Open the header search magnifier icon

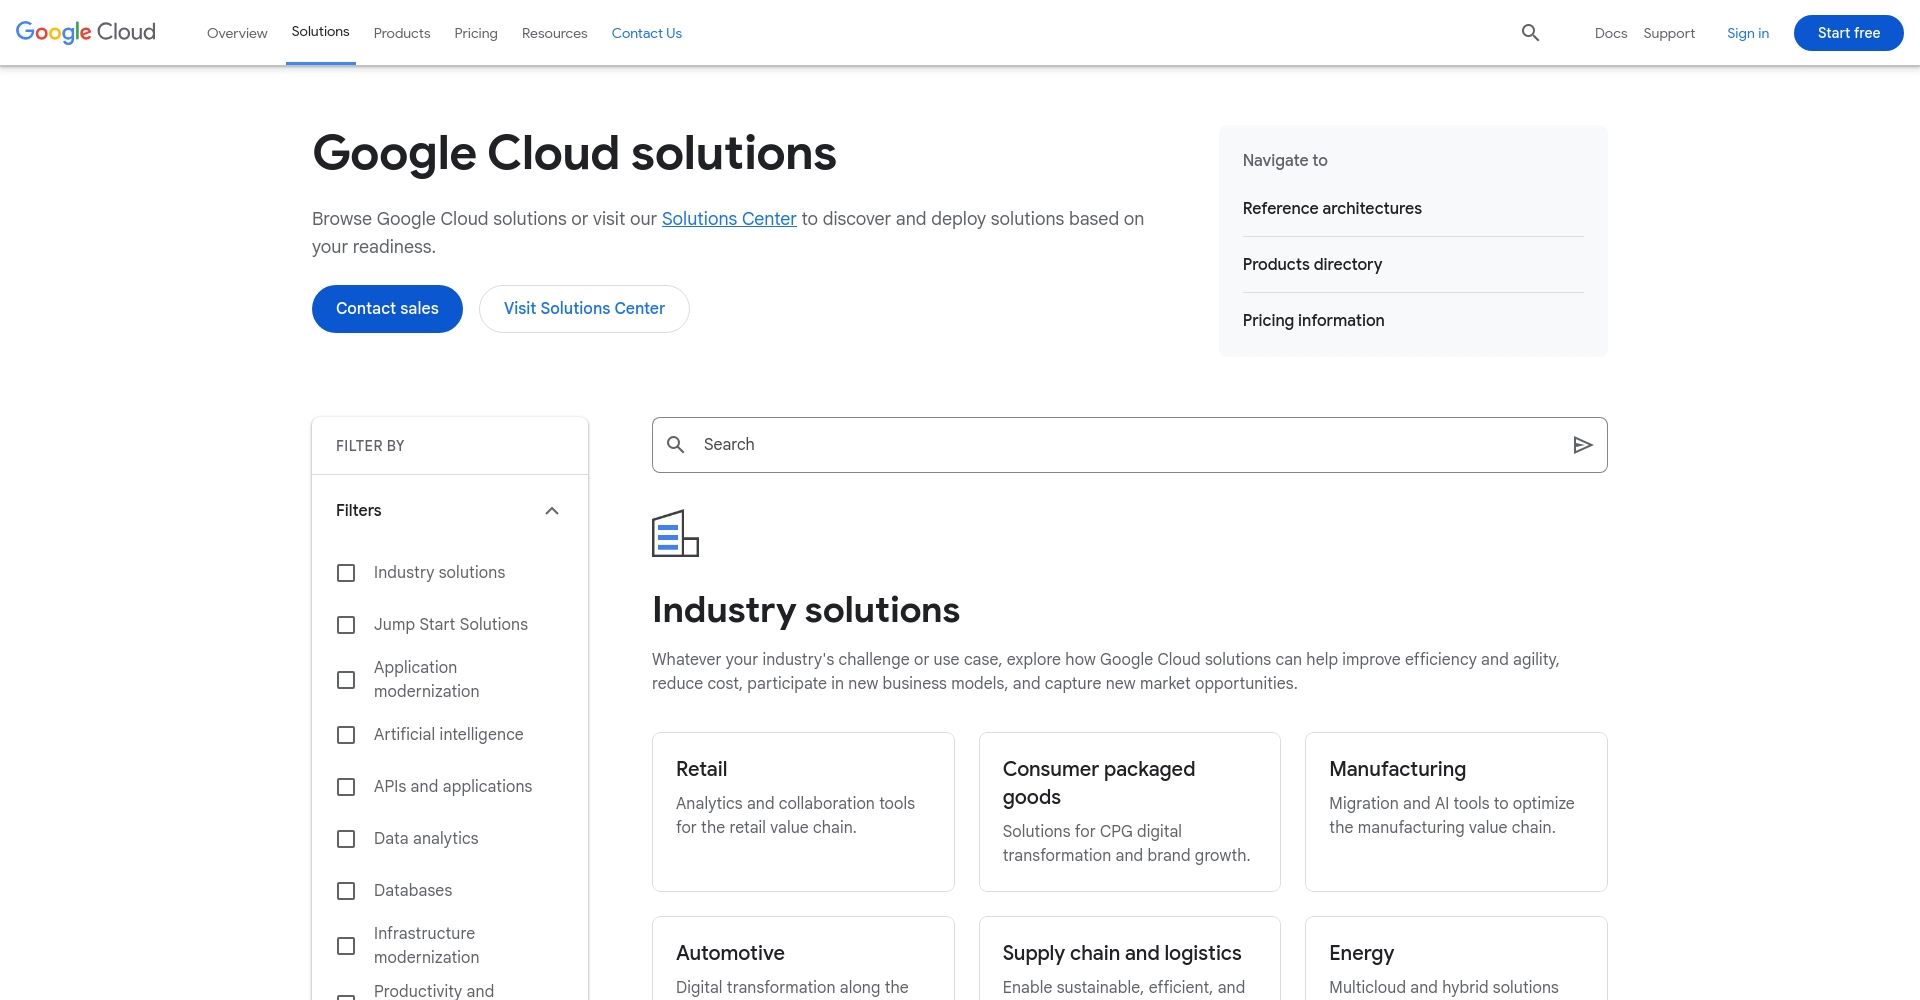pos(1530,33)
